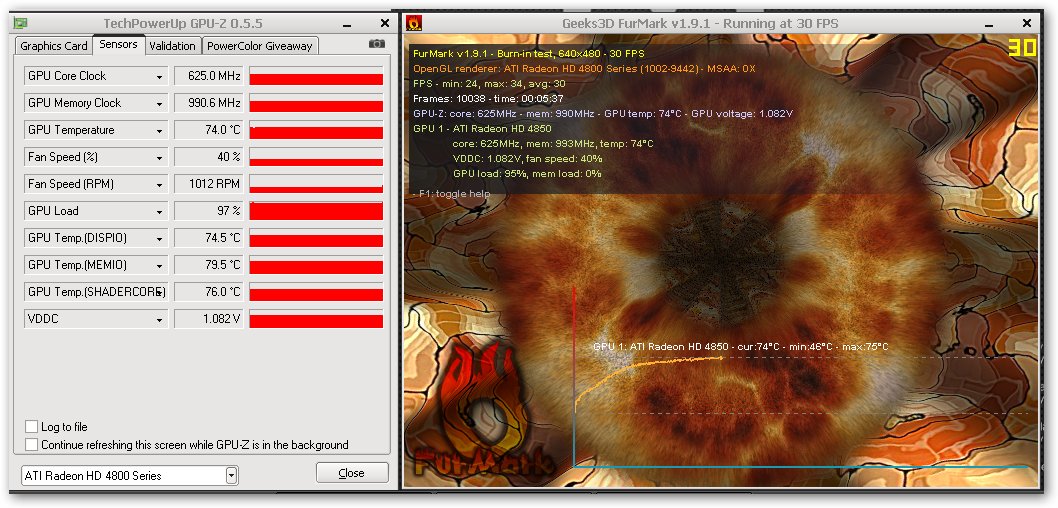
Task: Click the GPU-Z title bar app icon
Action: click(20, 23)
